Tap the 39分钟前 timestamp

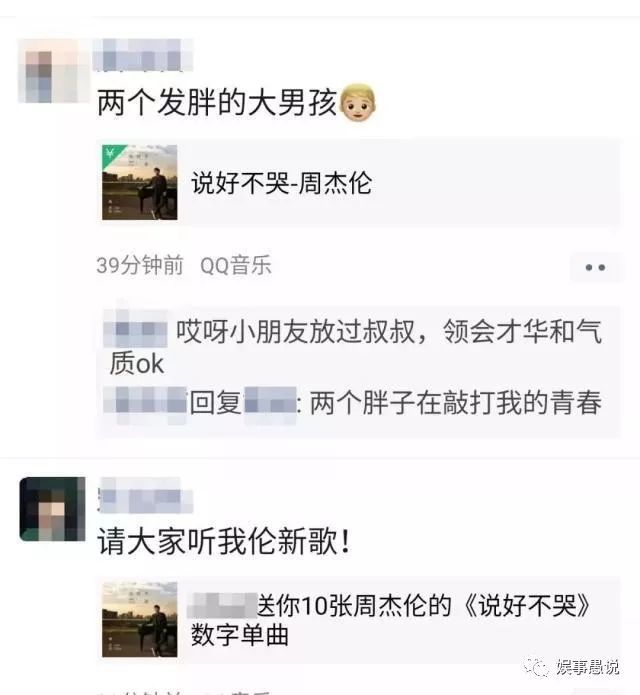[140, 266]
